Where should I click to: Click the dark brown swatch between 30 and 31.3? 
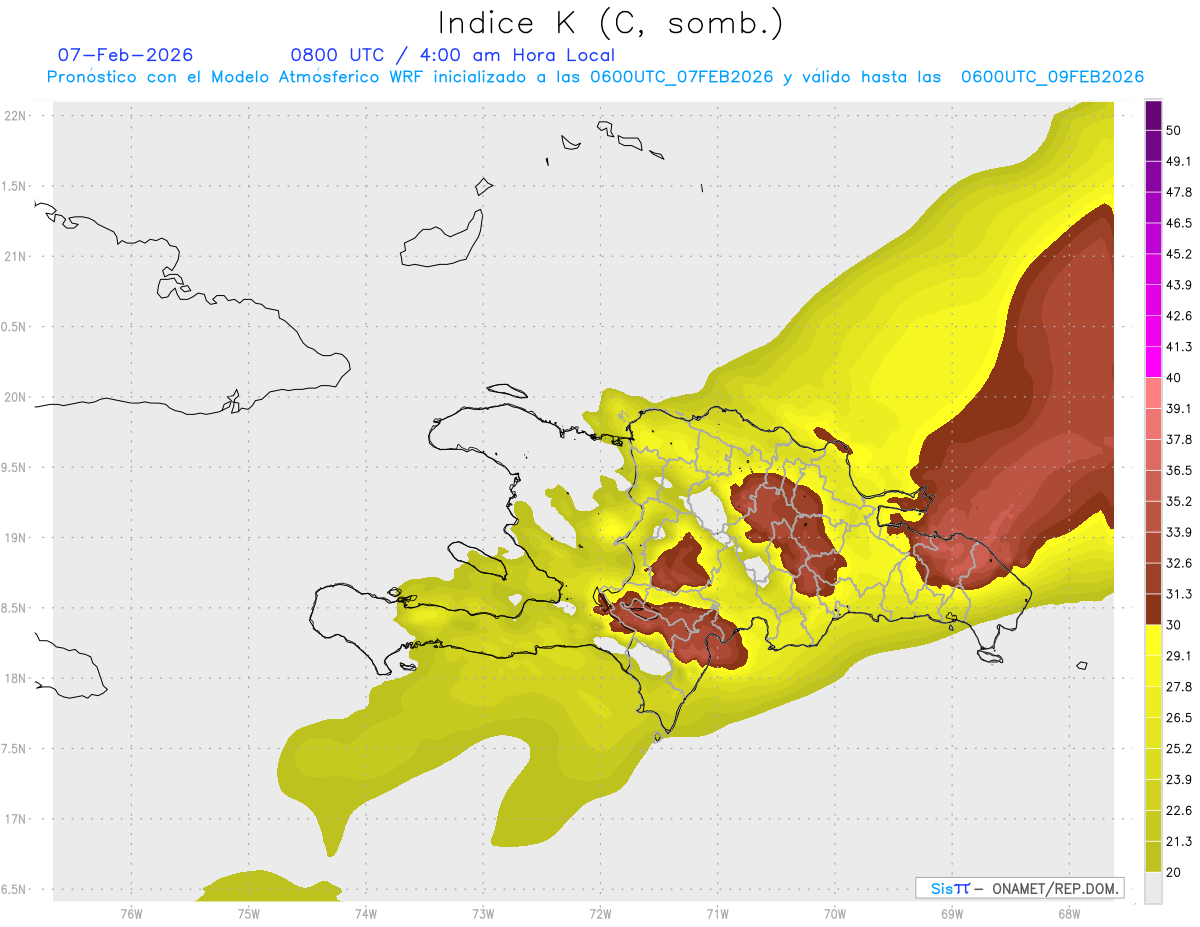[x=1153, y=609]
